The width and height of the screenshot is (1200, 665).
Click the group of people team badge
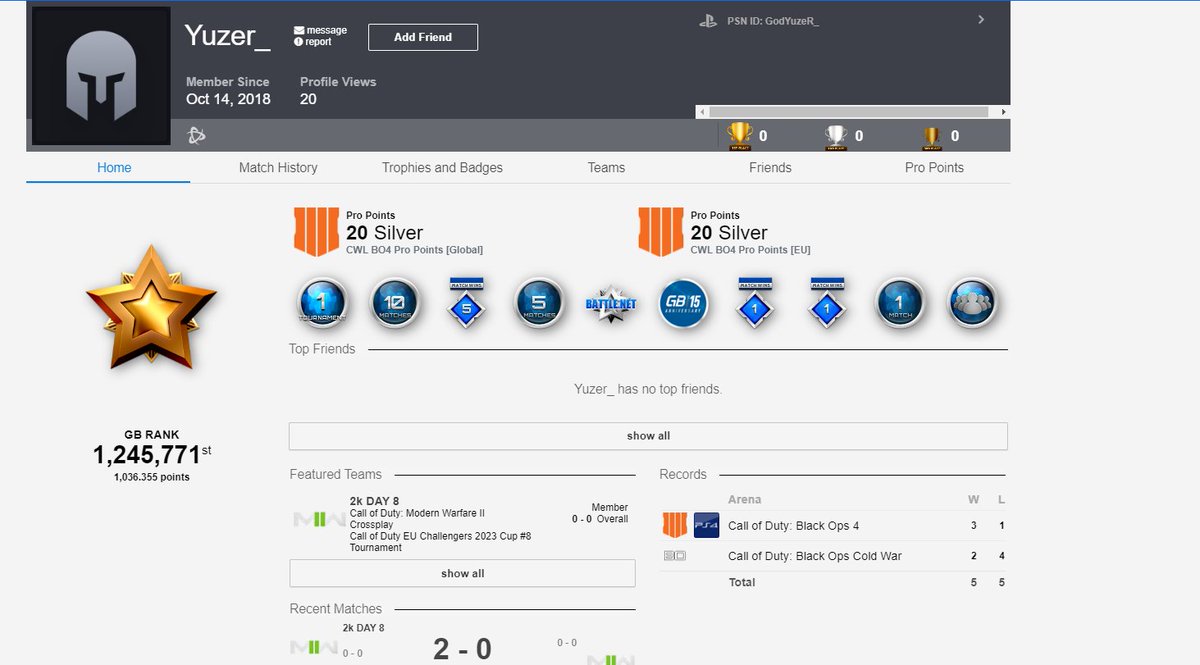(973, 303)
